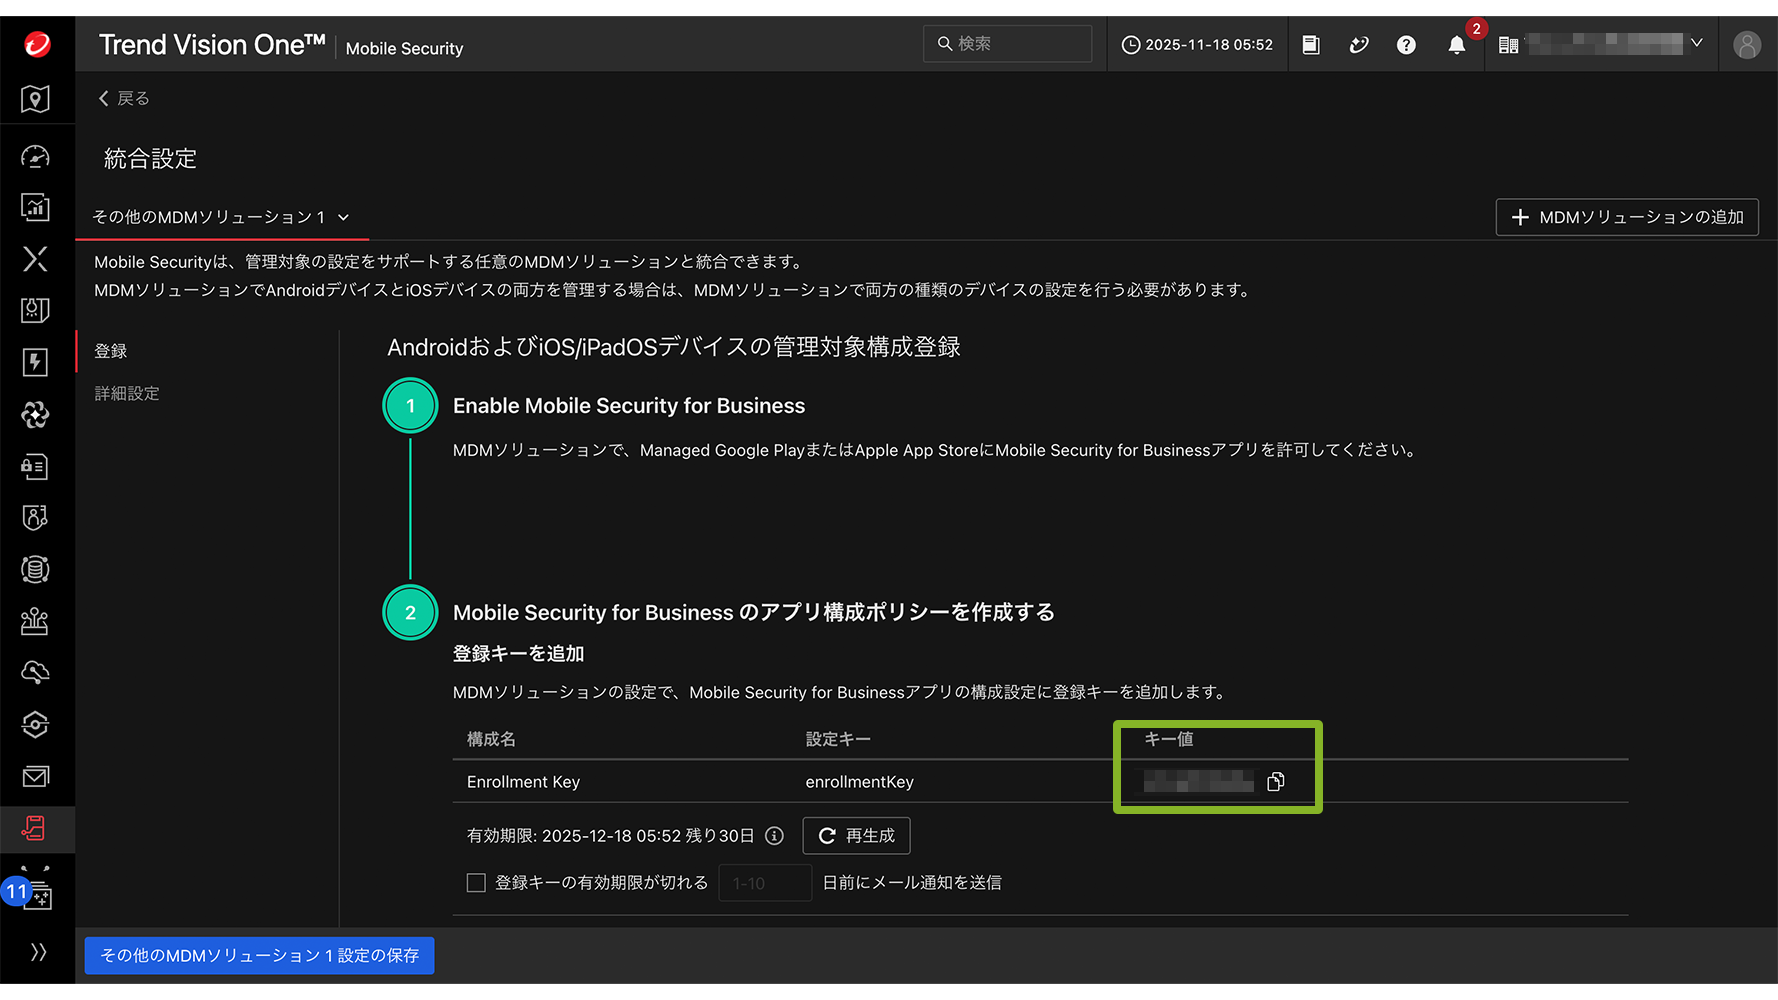The image size is (1778, 1000).
Task: Select the 登録 side menu item
Action: pyautogui.click(x=111, y=351)
